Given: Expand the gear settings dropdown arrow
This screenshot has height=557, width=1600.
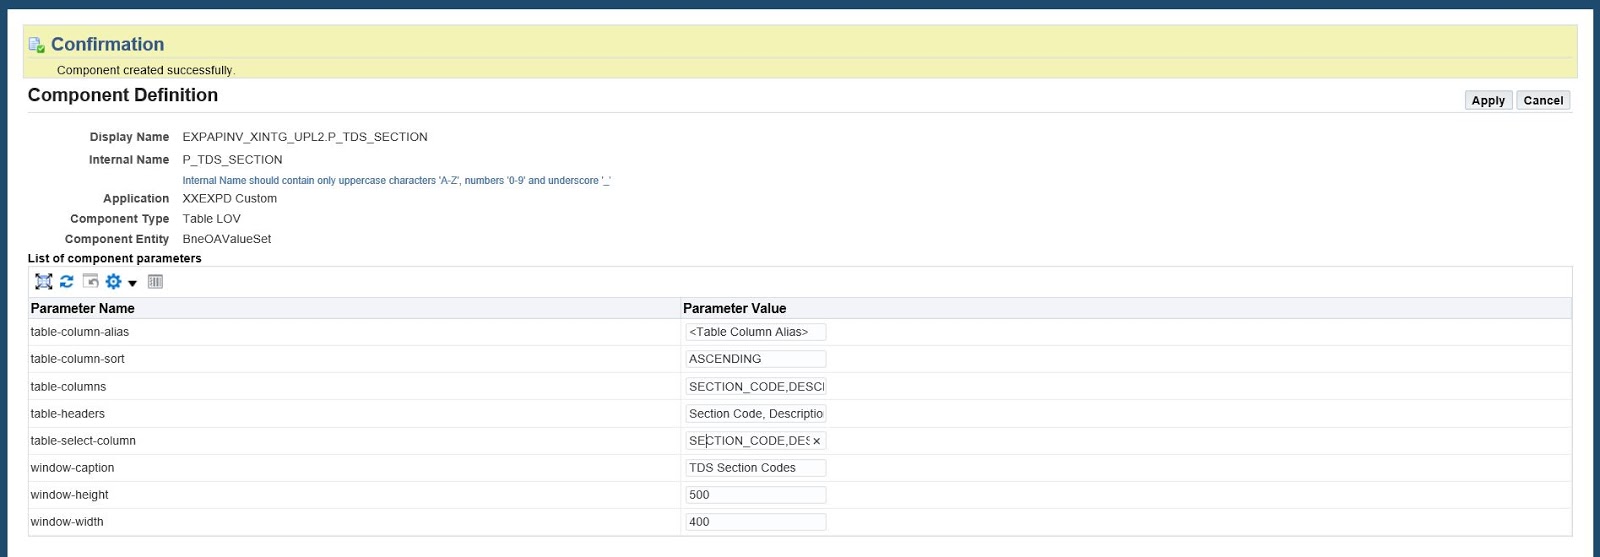Looking at the screenshot, I should 132,283.
